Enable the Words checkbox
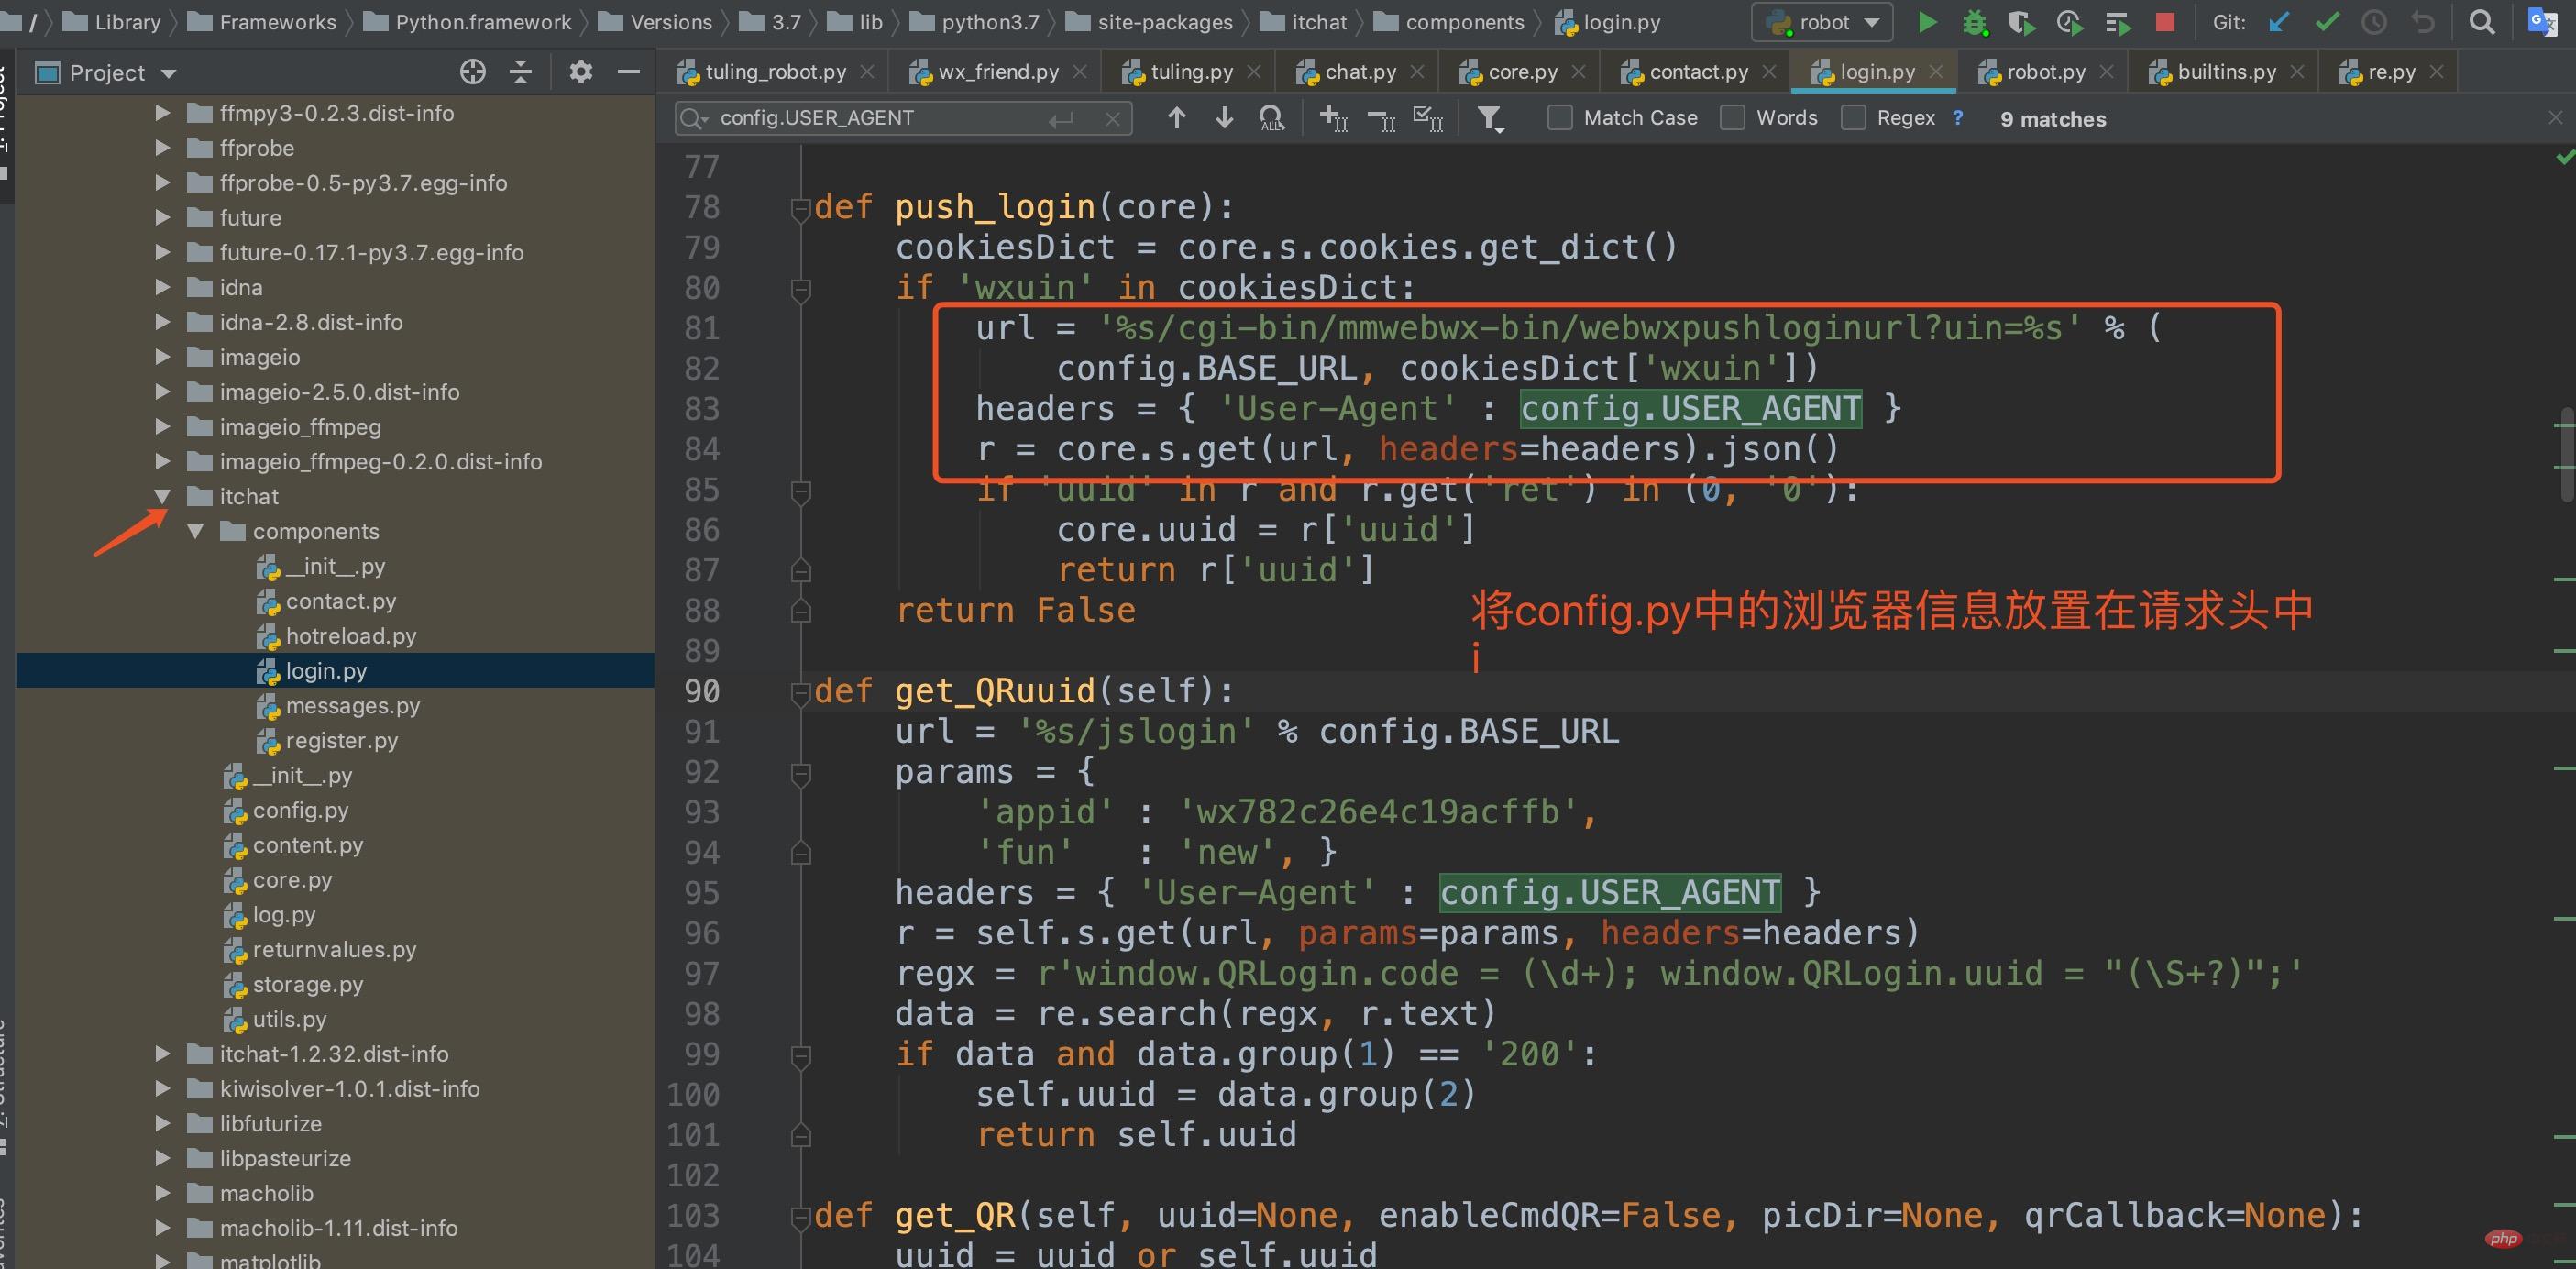Viewport: 2576px width, 1269px height. [1732, 118]
